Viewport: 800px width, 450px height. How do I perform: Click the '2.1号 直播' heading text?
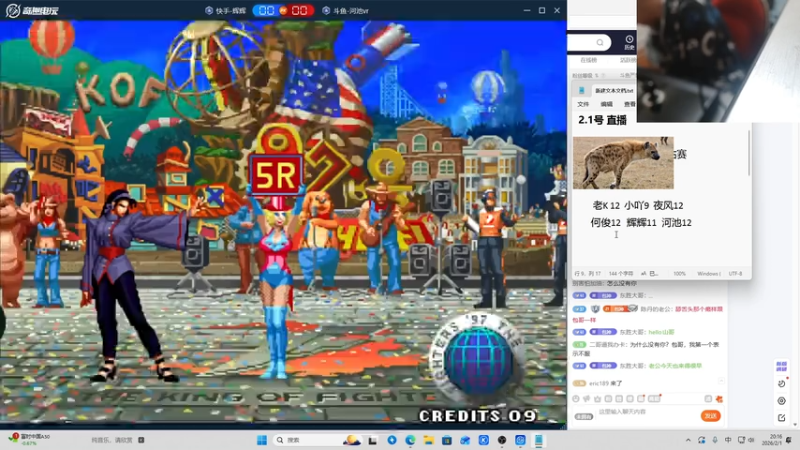pyautogui.click(x=602, y=120)
